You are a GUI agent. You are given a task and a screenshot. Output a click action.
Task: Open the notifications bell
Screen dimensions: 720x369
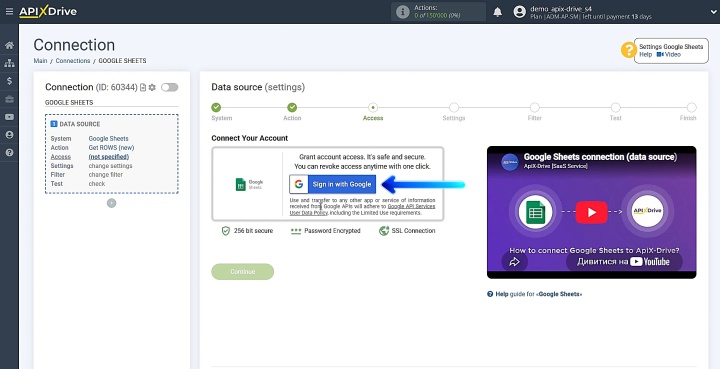498,12
